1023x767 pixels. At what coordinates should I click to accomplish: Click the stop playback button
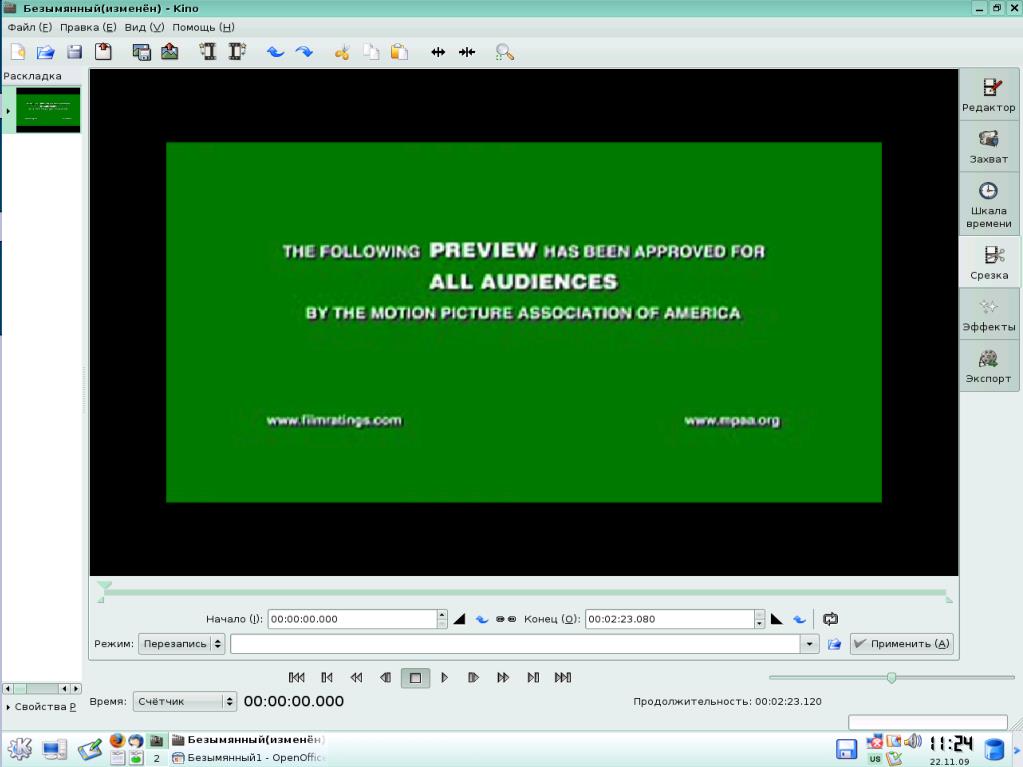[415, 678]
